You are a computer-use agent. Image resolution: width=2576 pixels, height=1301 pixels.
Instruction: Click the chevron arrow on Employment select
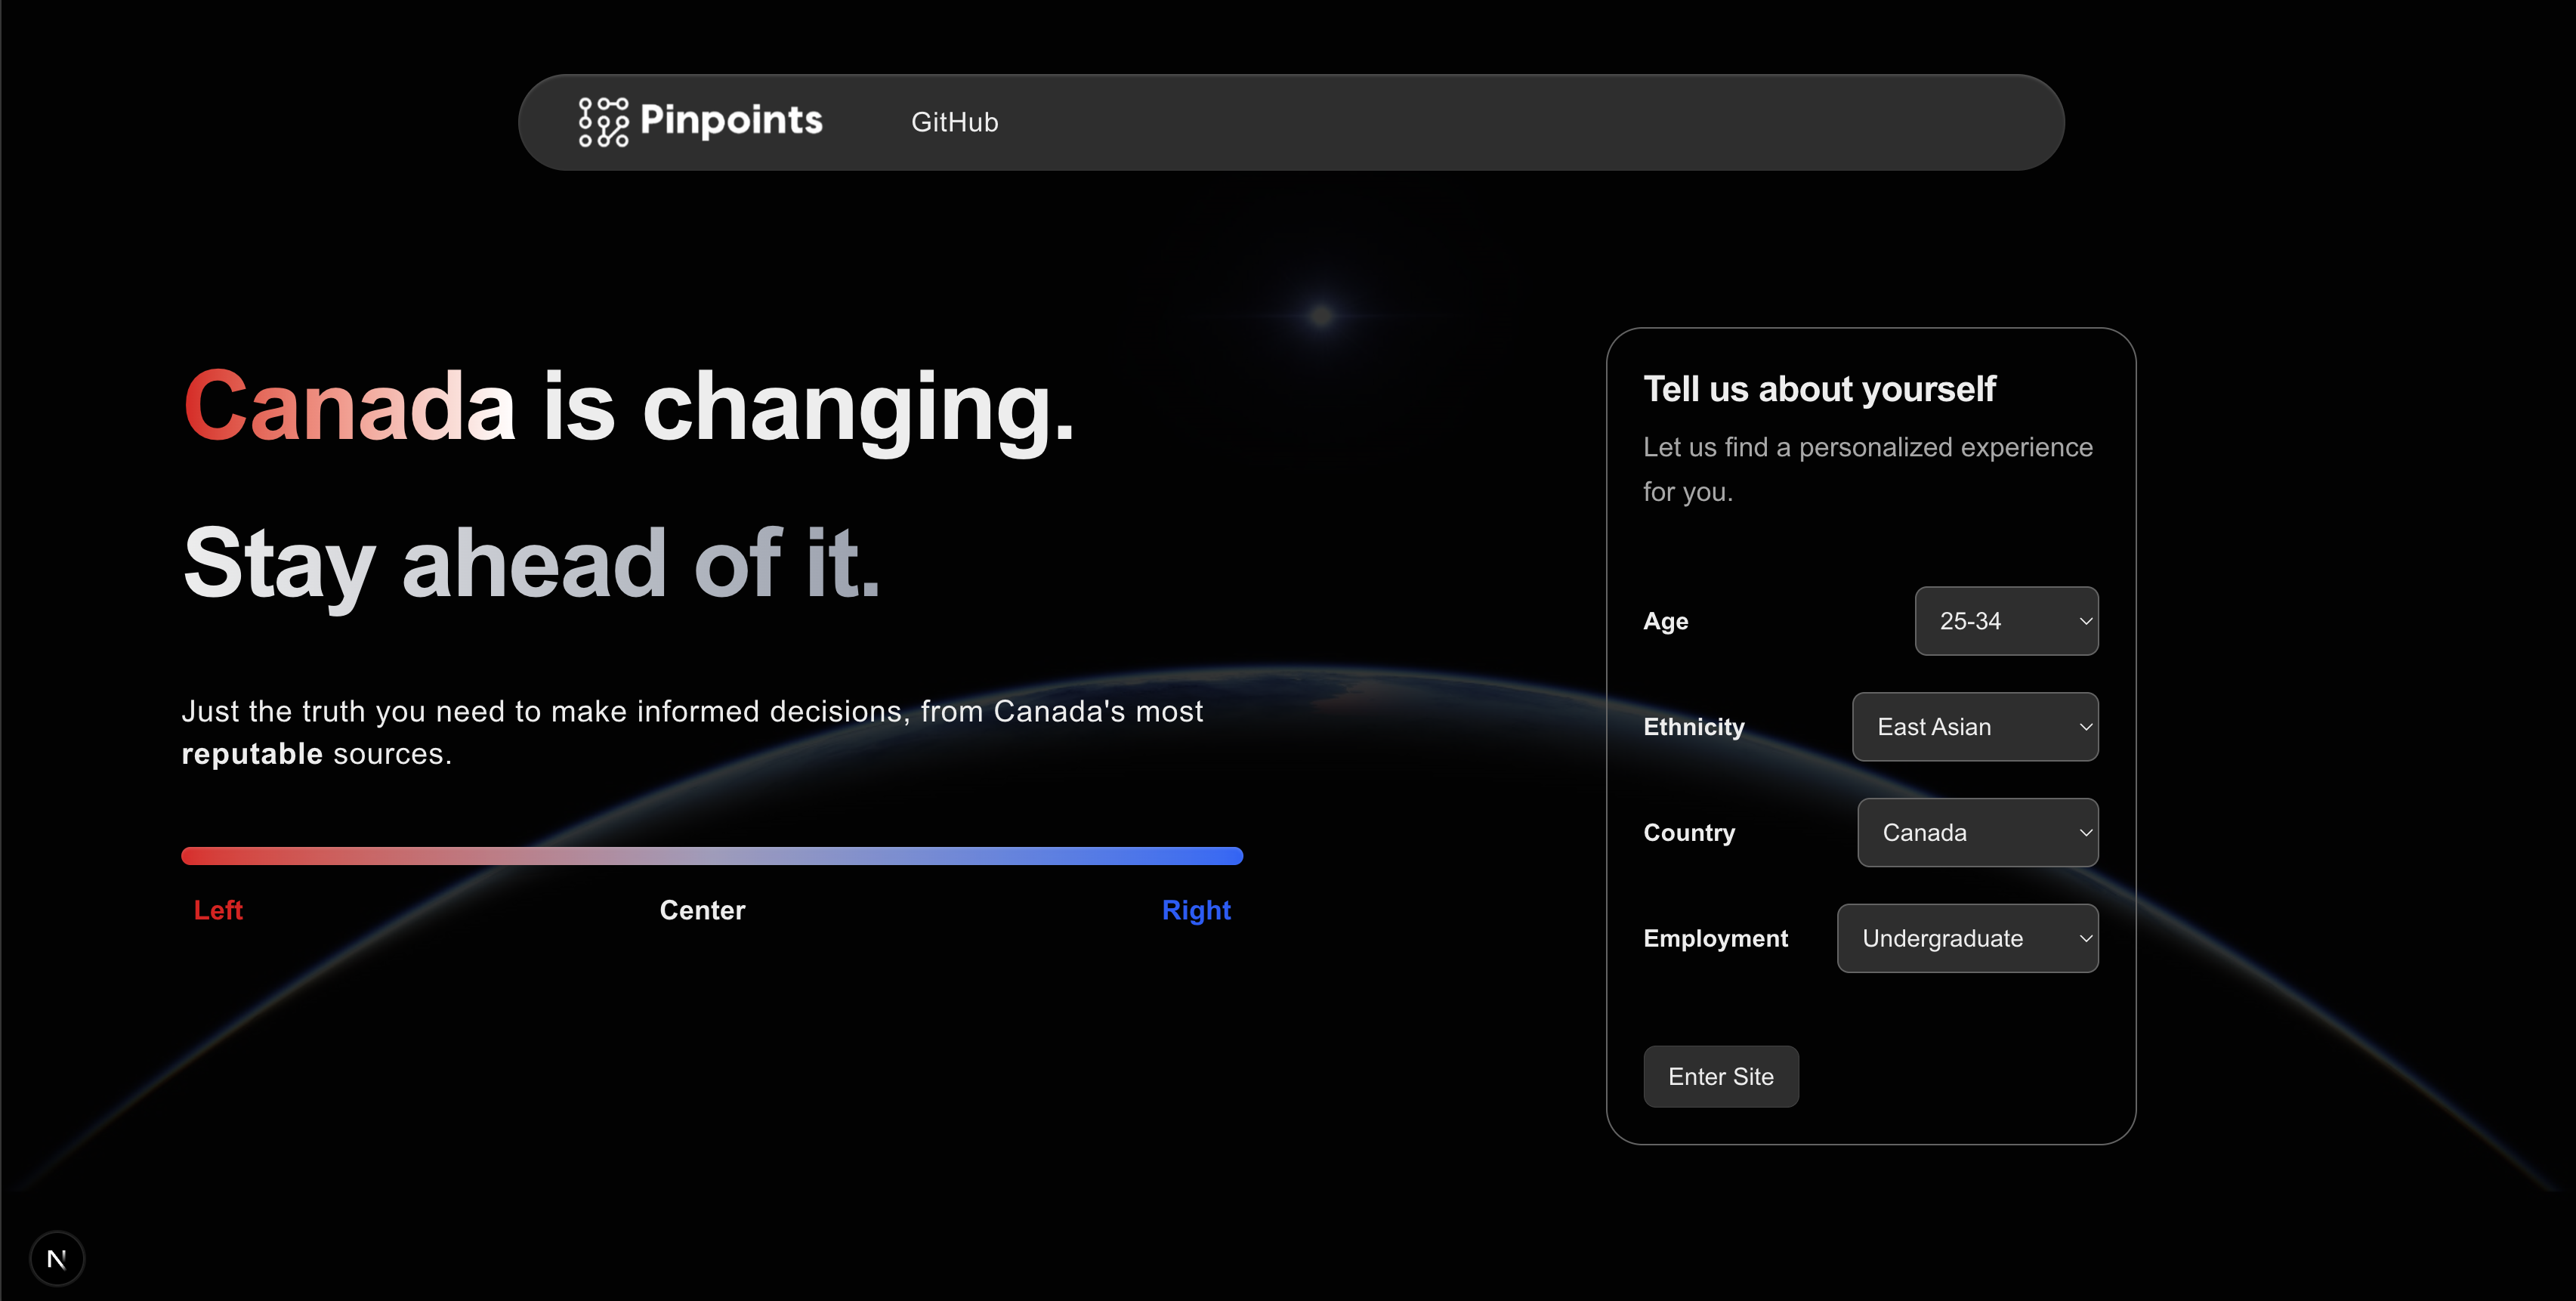[x=2085, y=938]
